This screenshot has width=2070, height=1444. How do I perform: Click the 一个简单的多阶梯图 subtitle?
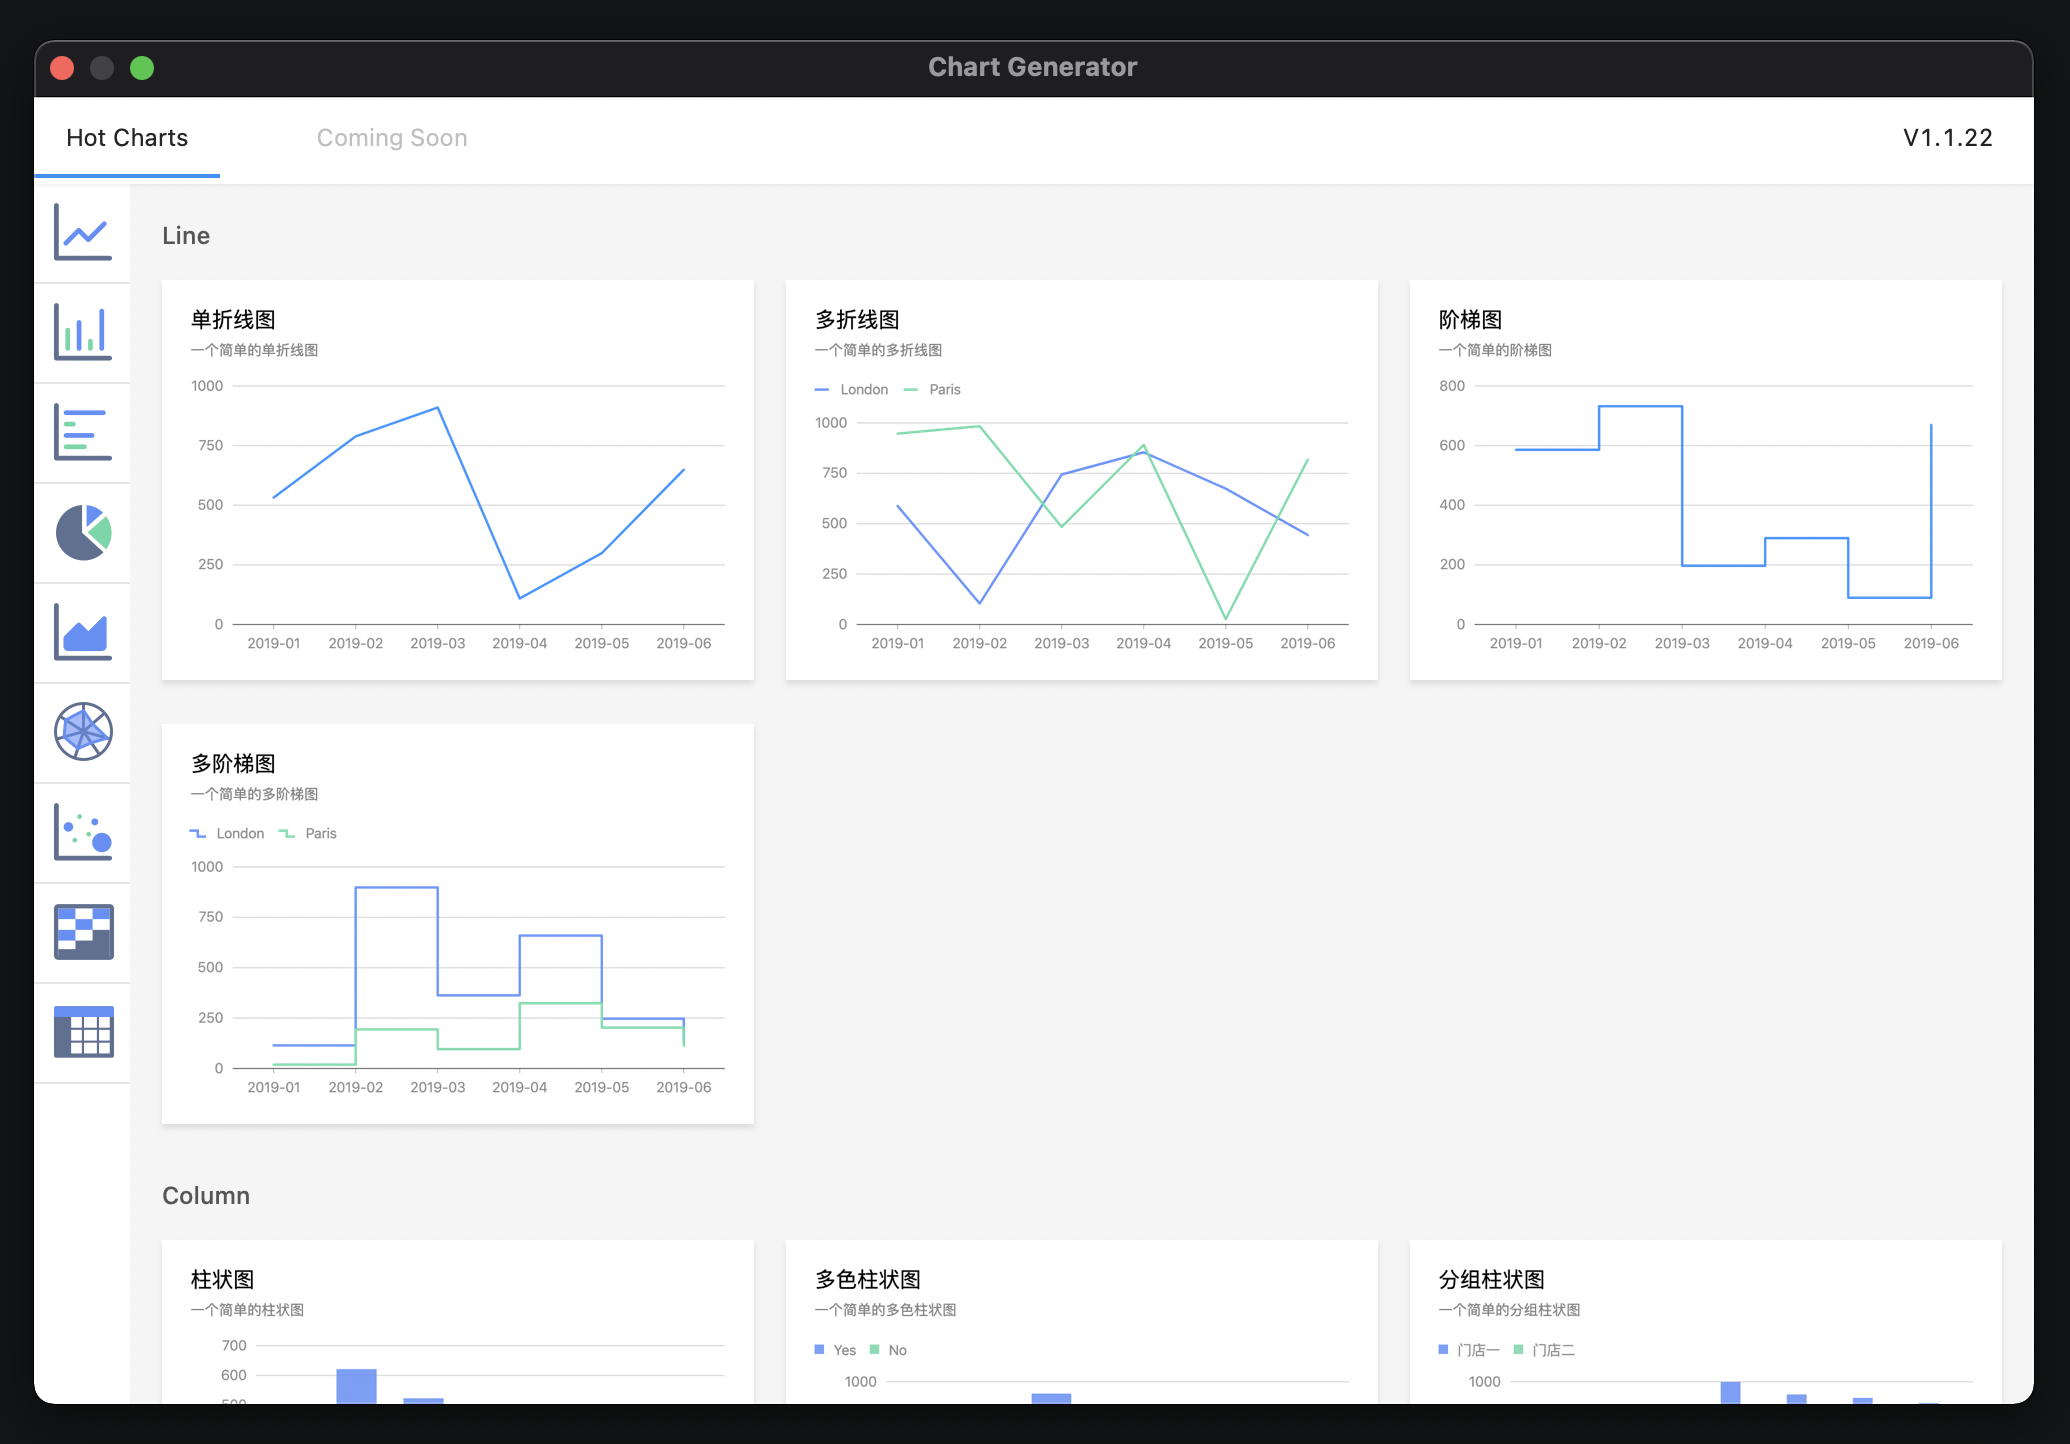(255, 794)
